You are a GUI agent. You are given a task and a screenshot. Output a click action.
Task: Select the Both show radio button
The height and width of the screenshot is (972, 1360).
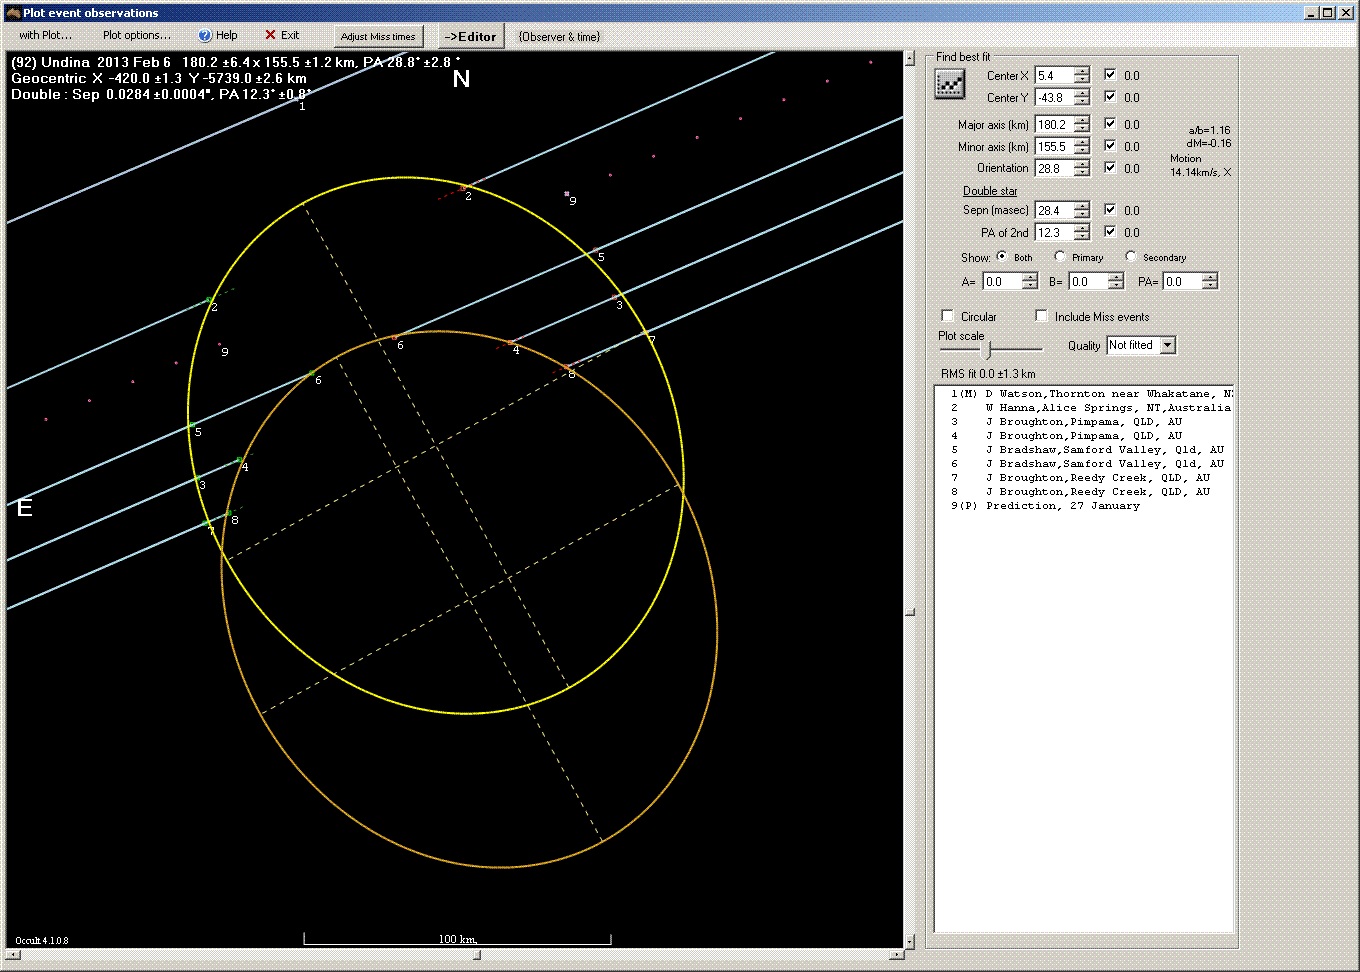[x=1002, y=256]
